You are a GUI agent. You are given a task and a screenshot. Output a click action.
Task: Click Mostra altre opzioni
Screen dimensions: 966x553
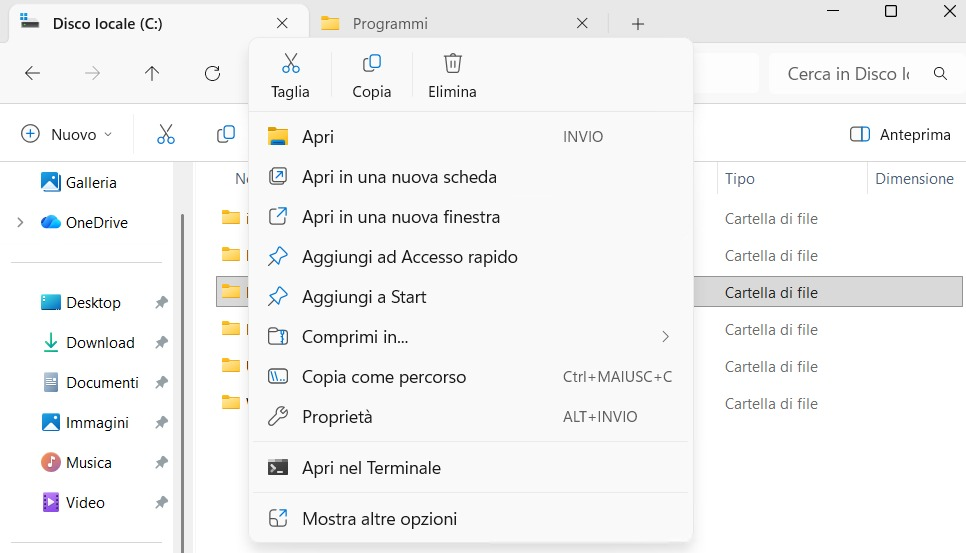click(379, 519)
